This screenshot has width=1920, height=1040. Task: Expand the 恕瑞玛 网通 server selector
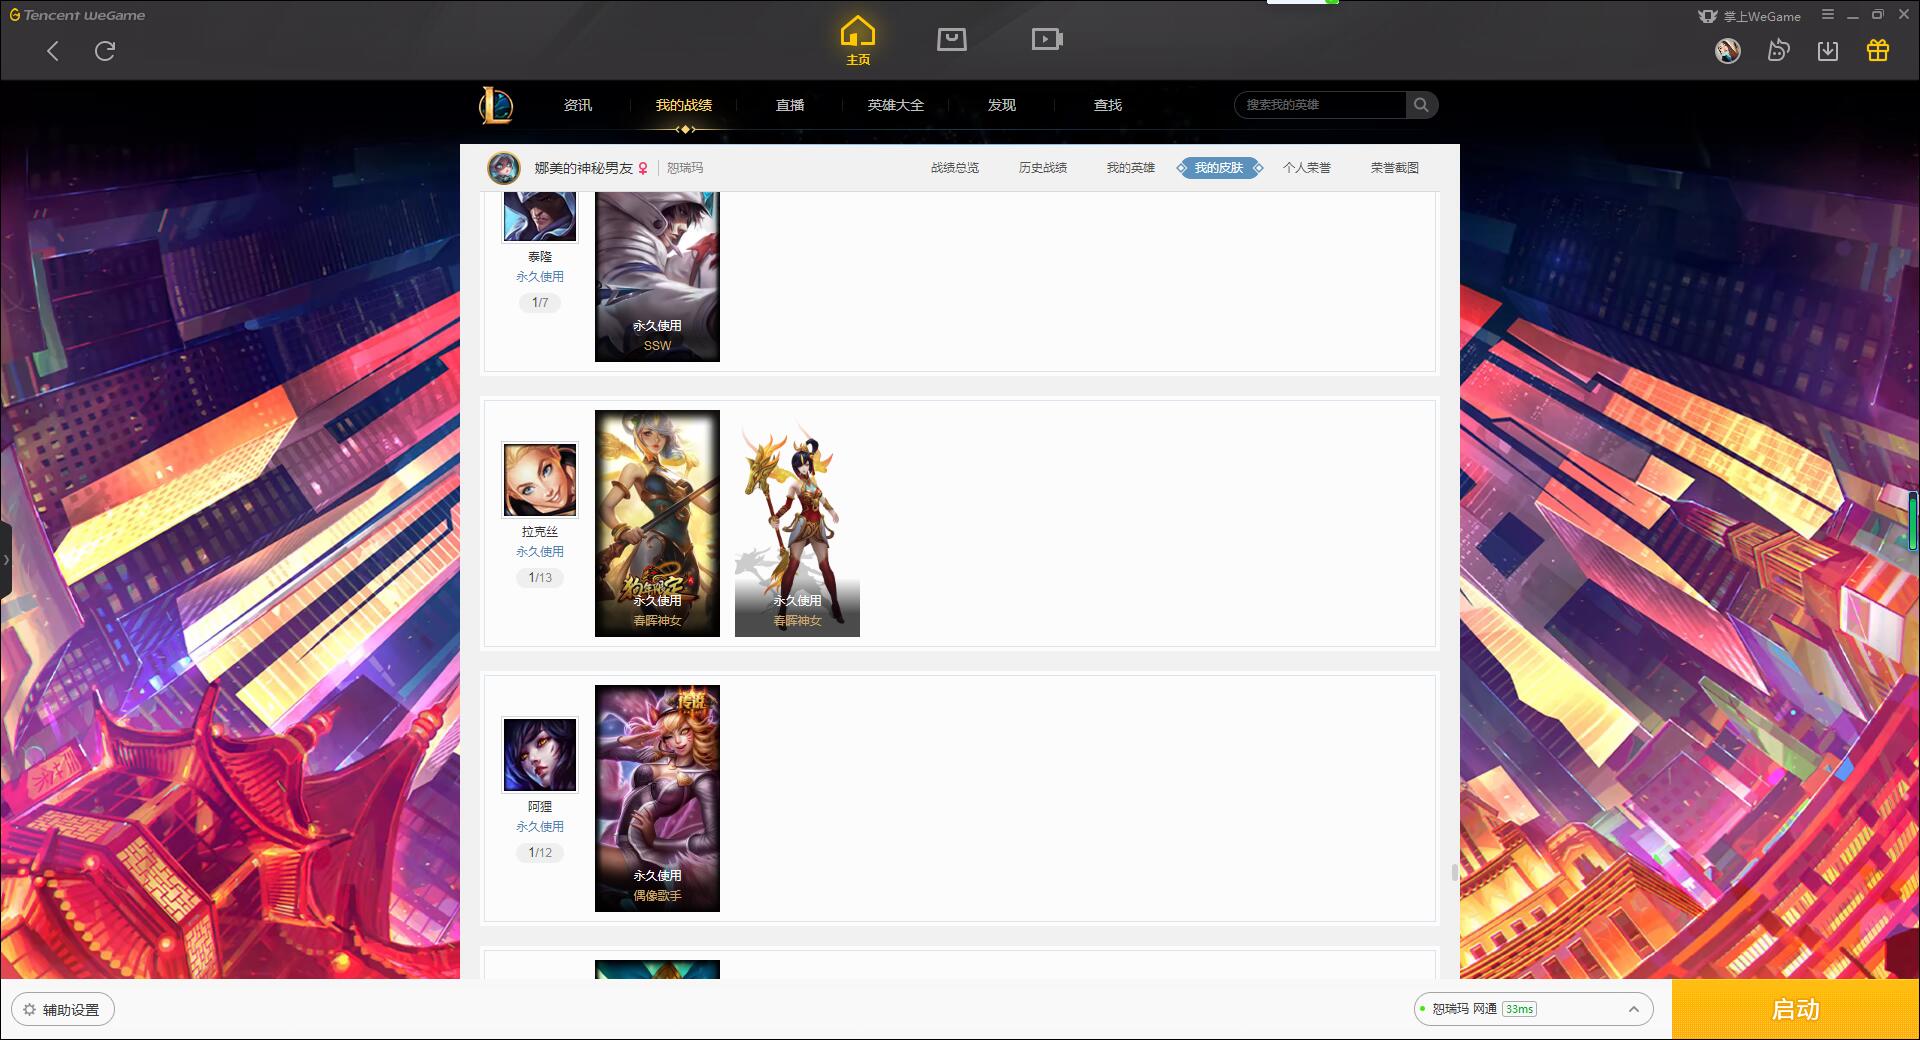click(x=1533, y=1009)
